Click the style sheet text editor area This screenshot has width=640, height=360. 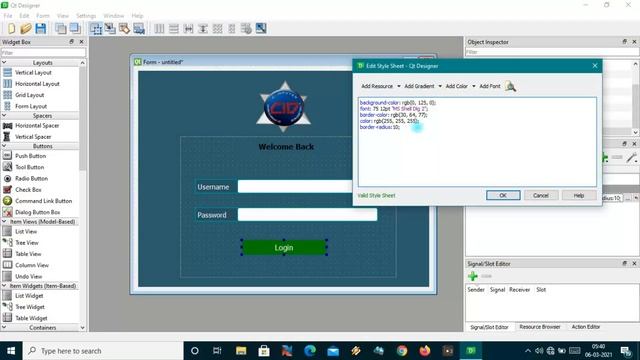[x=477, y=142]
